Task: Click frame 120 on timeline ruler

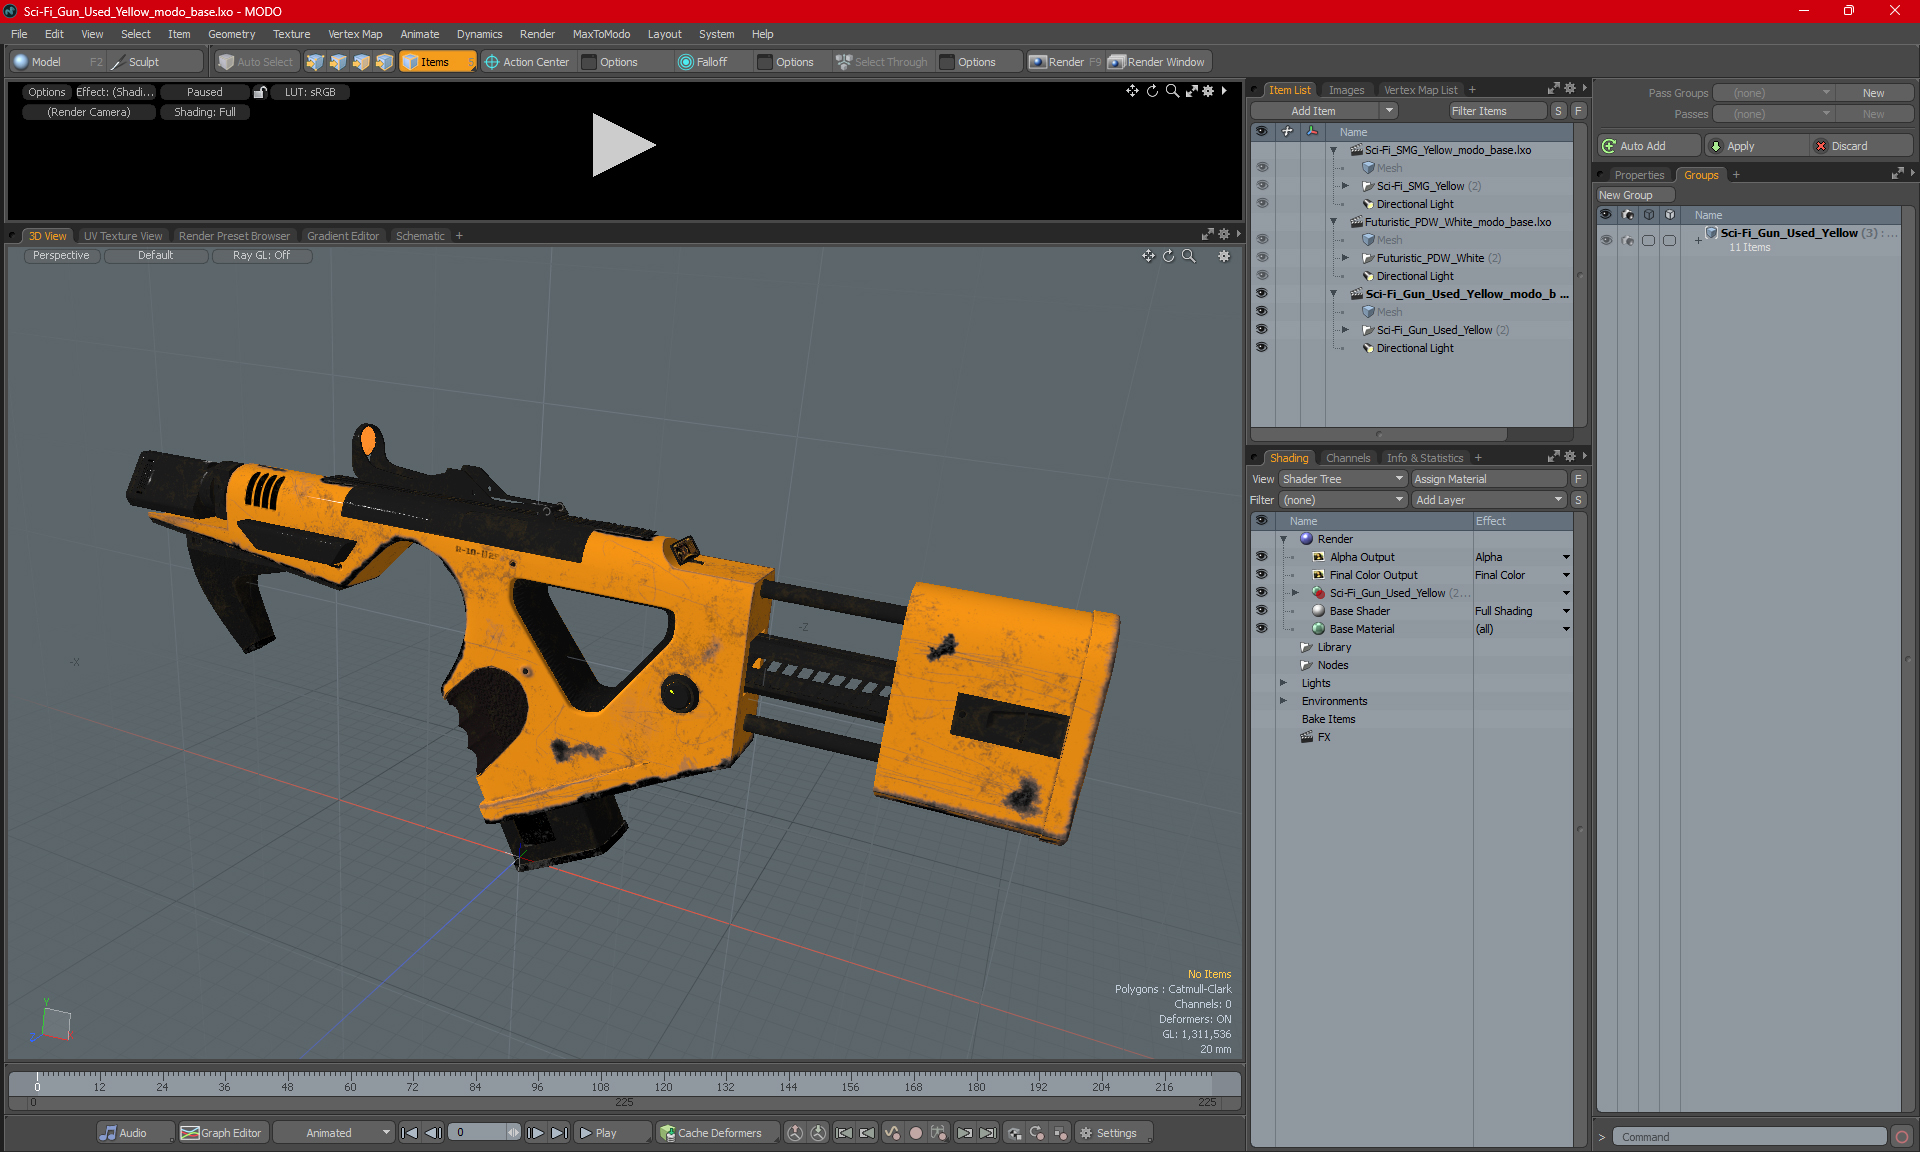Action: [x=663, y=1086]
